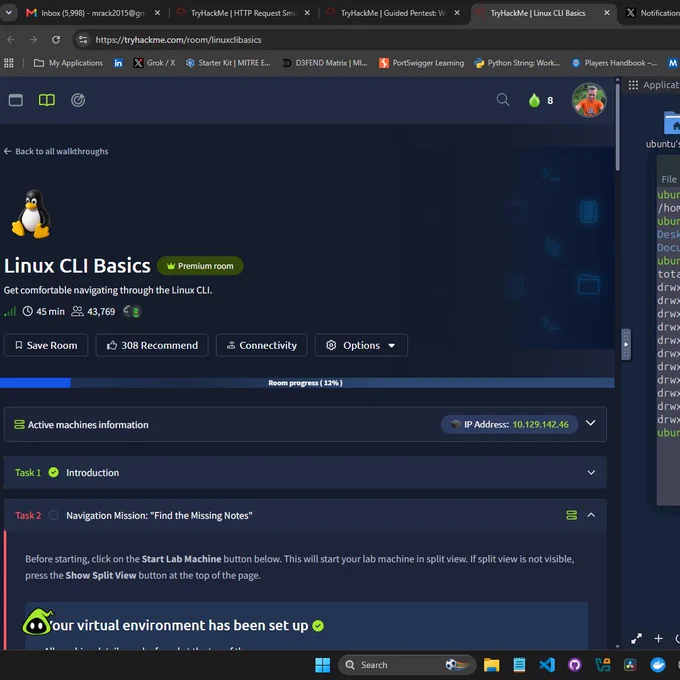Go back to all walkthroughs
The image size is (680, 680).
coord(56,151)
